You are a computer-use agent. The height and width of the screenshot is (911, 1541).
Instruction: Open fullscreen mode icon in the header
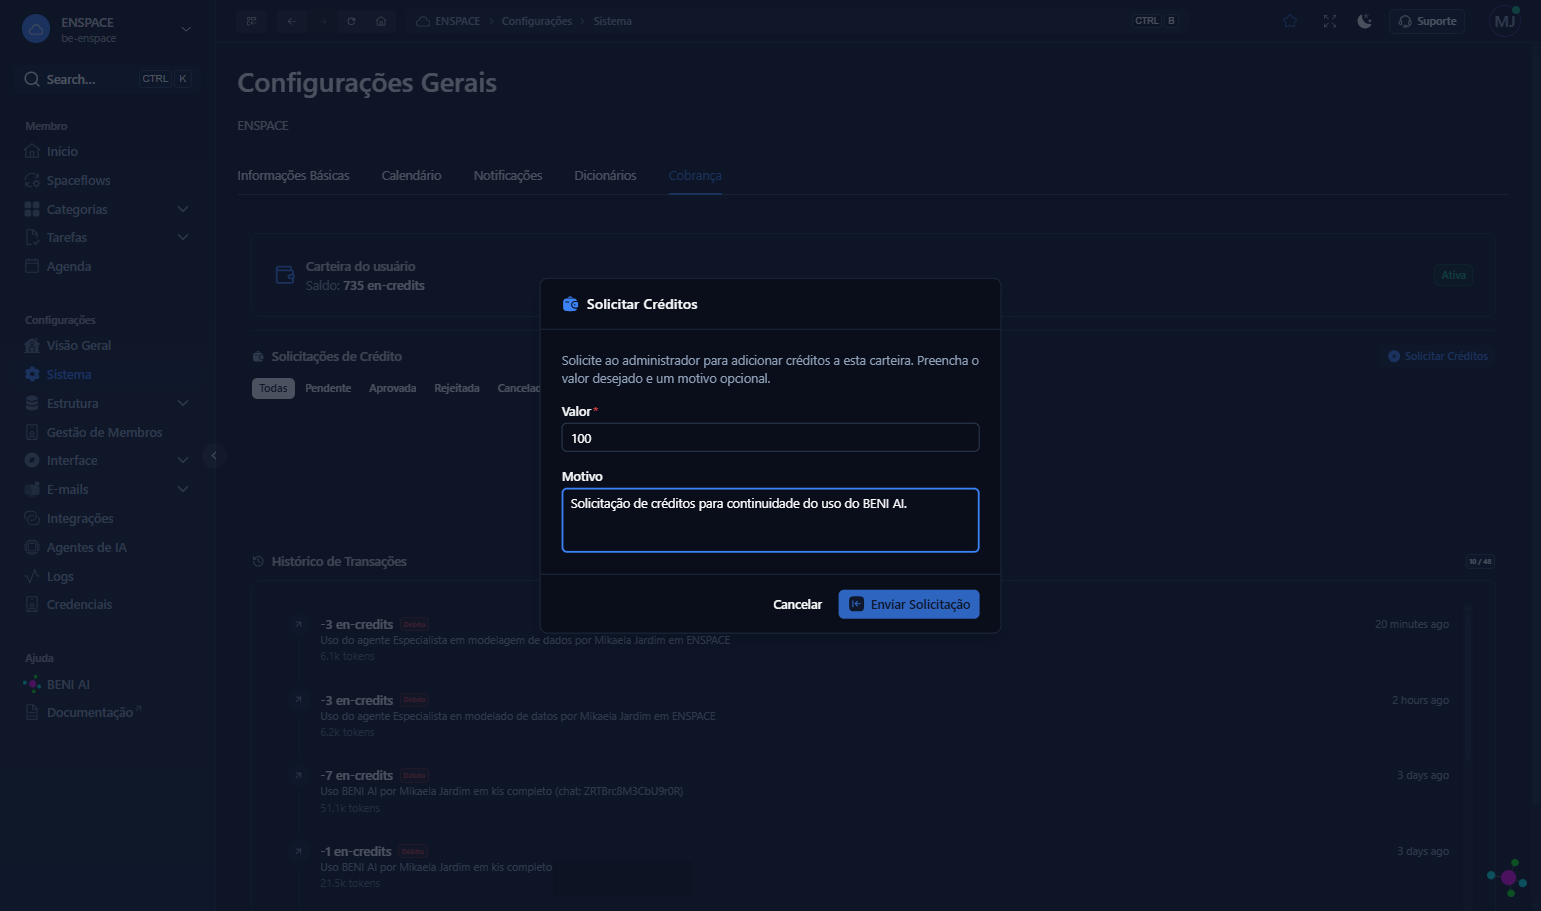1329,21
